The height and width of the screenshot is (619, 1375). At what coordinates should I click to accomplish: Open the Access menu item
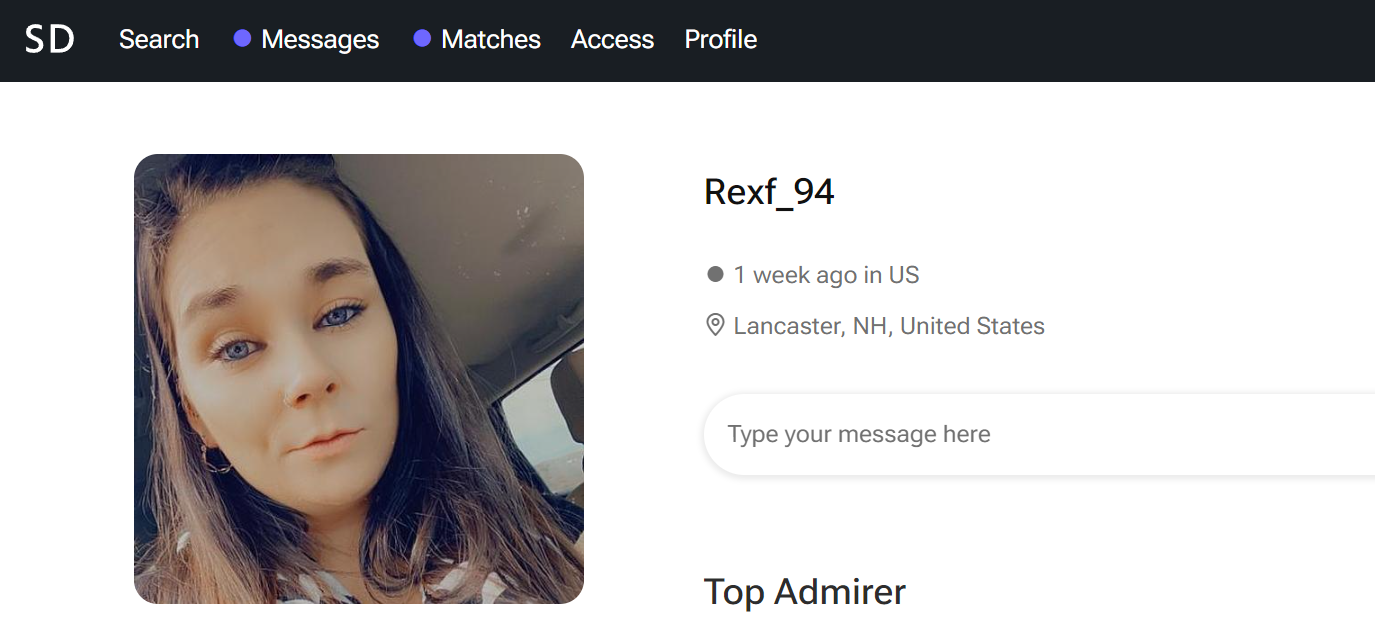coord(612,39)
